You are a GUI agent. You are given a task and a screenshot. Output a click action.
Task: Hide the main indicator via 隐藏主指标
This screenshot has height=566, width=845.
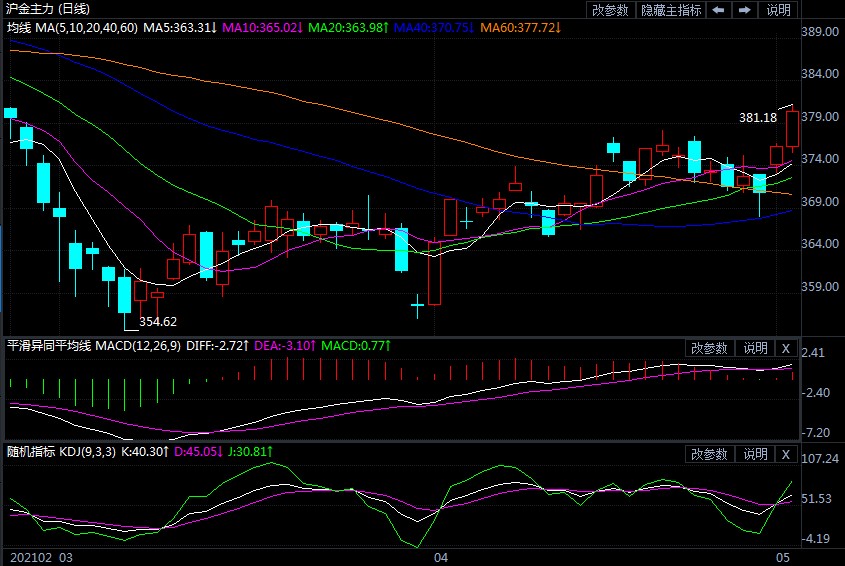click(670, 10)
